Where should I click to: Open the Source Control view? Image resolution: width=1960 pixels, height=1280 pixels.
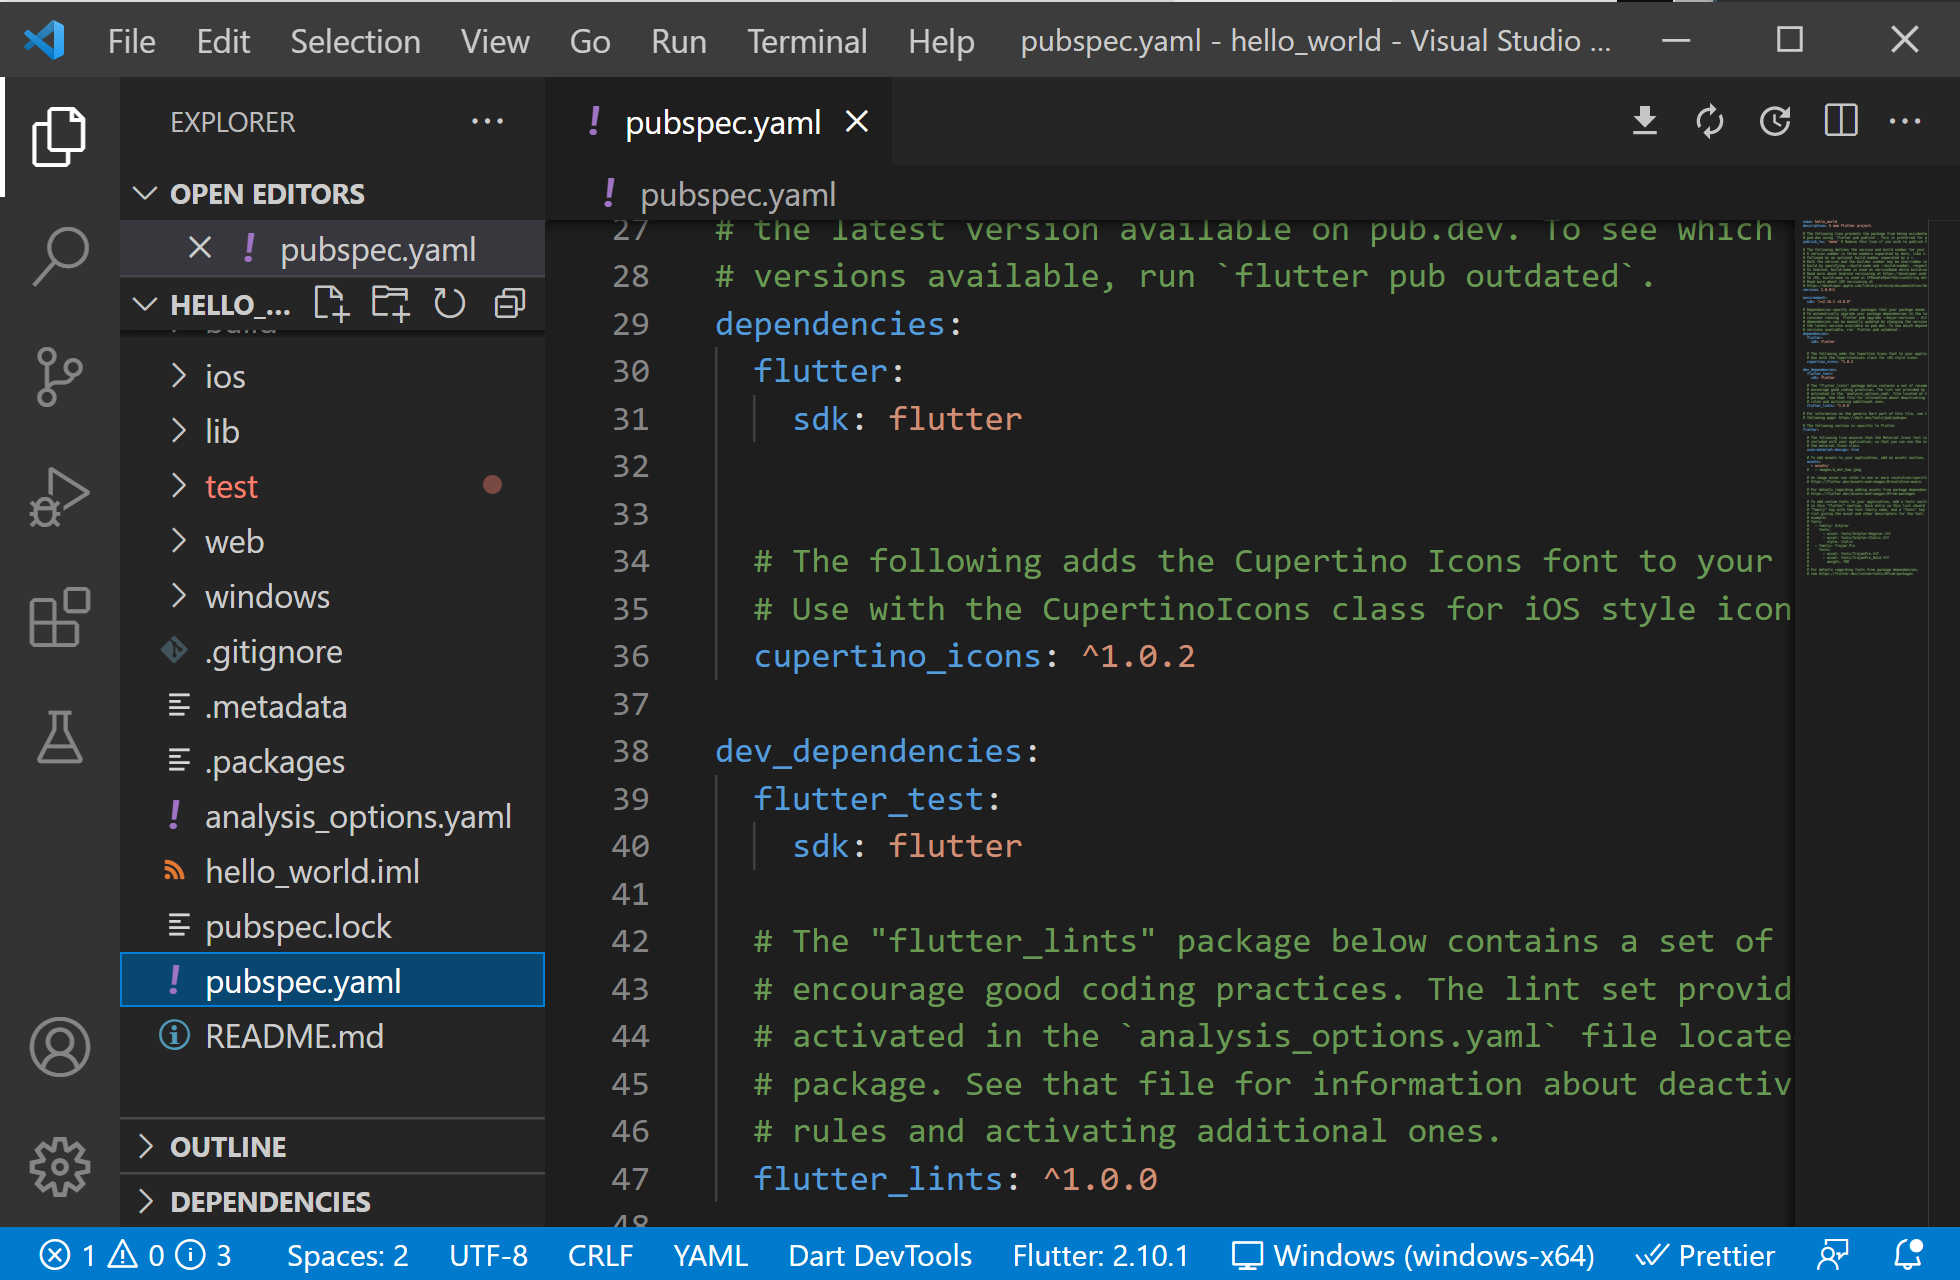point(60,376)
